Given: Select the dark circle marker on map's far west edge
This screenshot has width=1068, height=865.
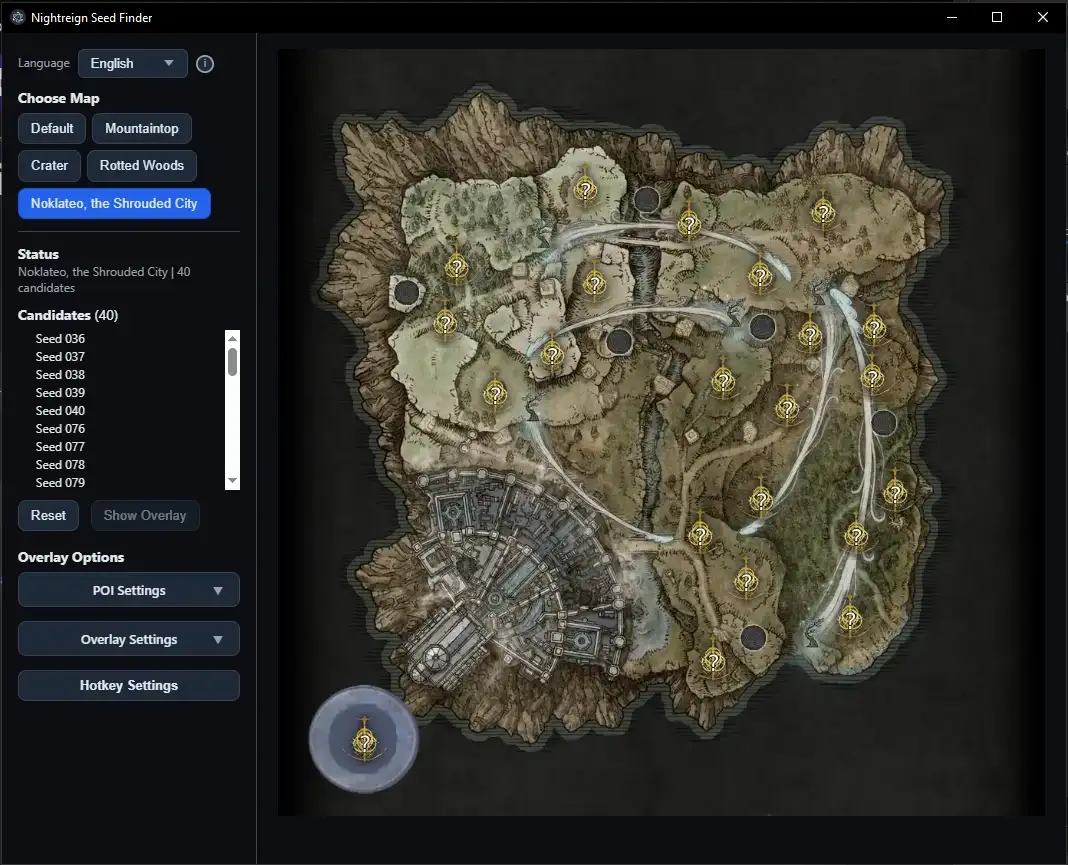Looking at the screenshot, I should 406,292.
